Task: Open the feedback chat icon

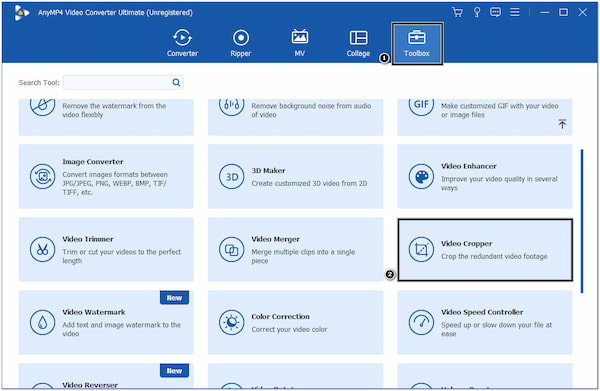Action: (495, 12)
